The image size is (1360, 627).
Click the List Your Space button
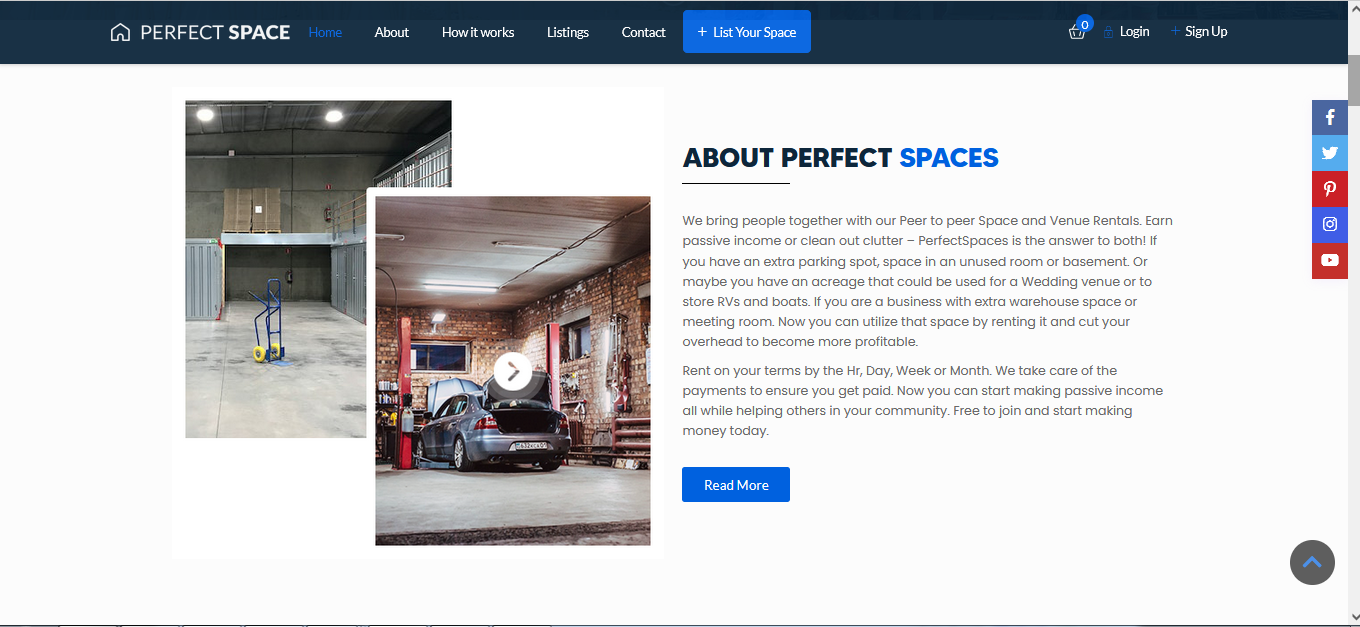tap(747, 32)
